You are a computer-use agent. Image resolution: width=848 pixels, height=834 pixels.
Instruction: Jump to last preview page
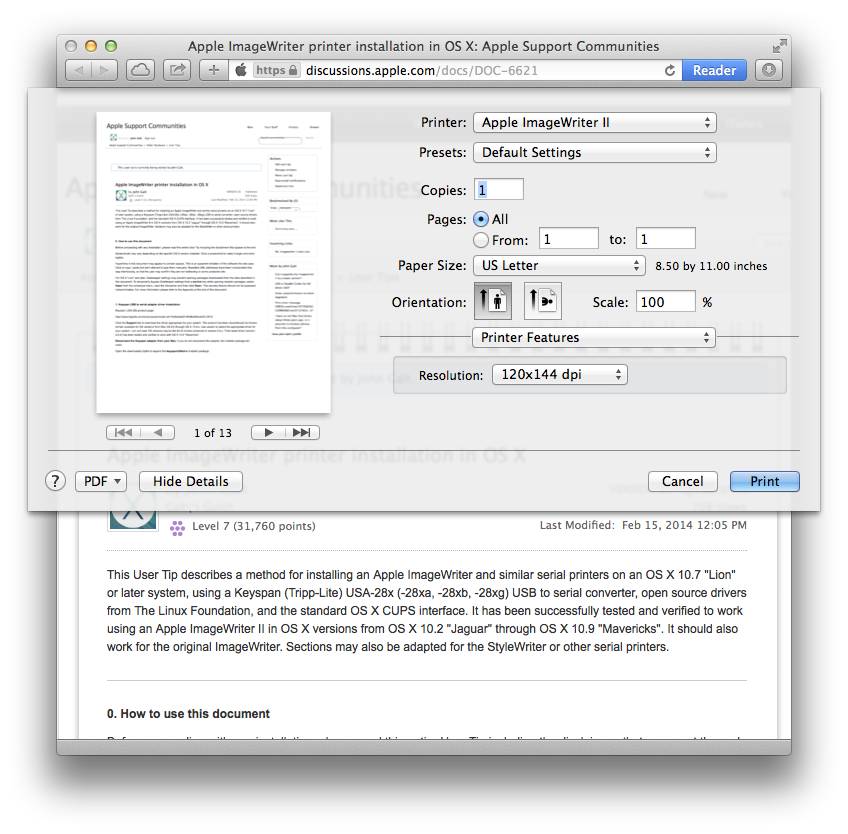tap(302, 433)
